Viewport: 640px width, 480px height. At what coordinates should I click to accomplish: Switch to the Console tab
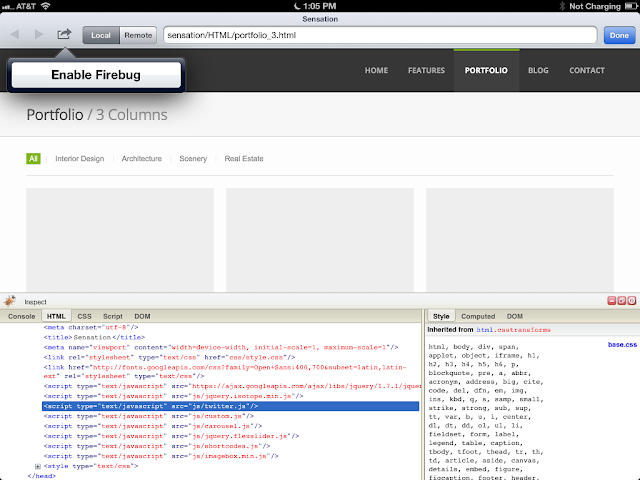click(x=22, y=316)
